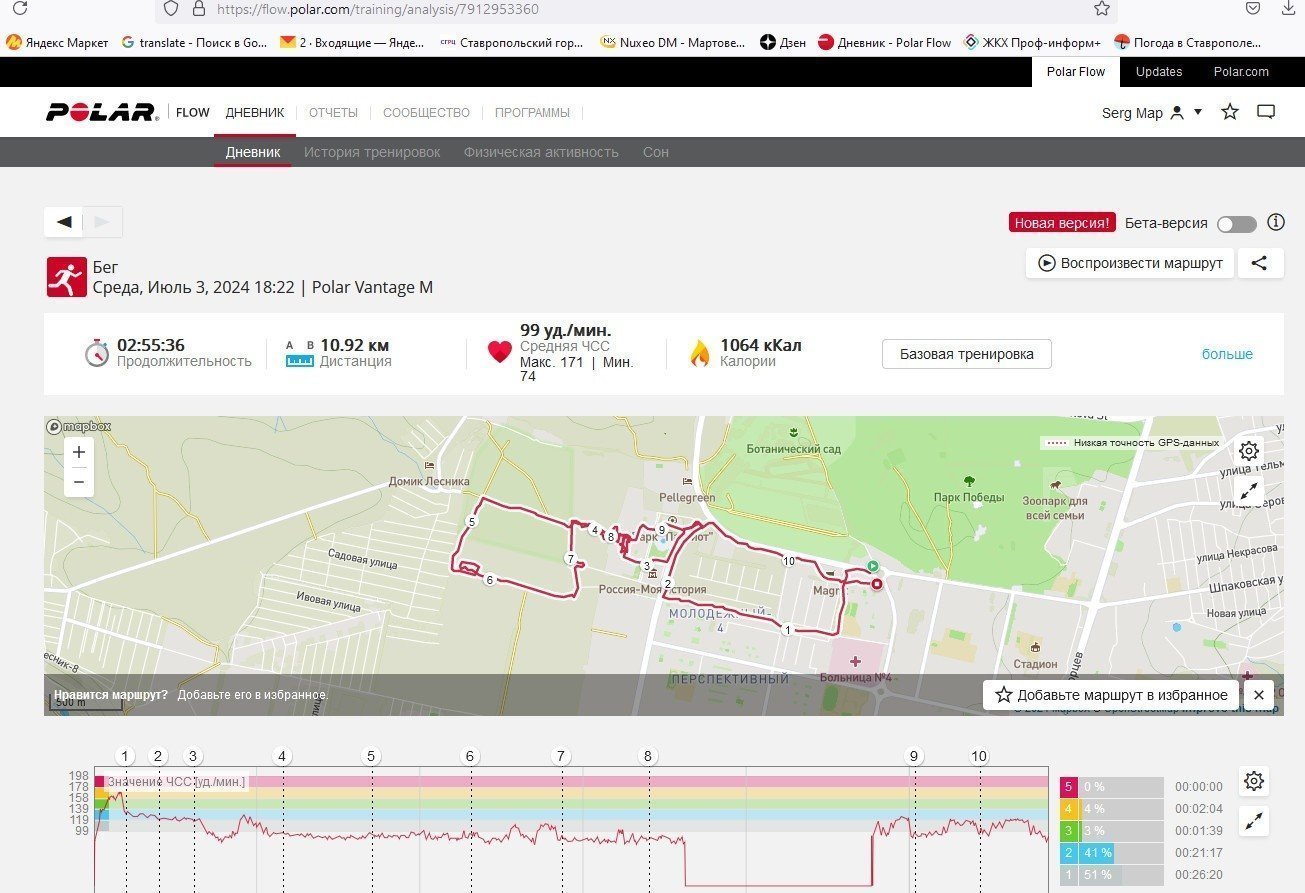Click the calories flame icon
1305x893 pixels.
[700, 353]
